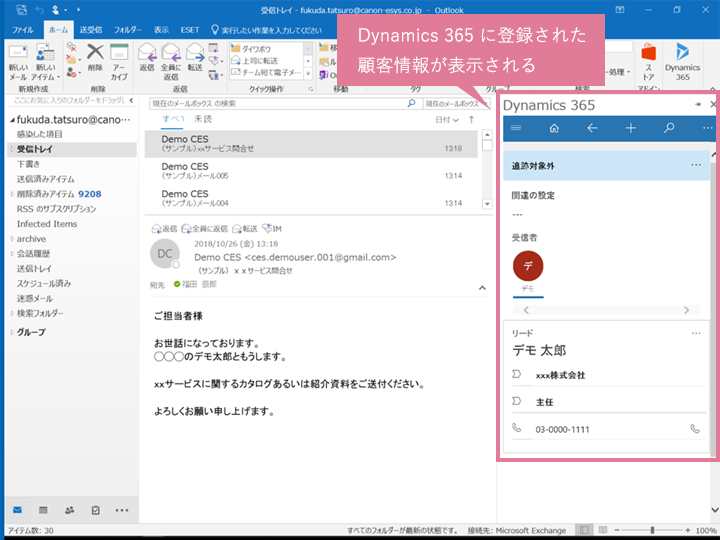Open the 表示 ribbon tab
The height and width of the screenshot is (540, 720).
[x=161, y=30]
